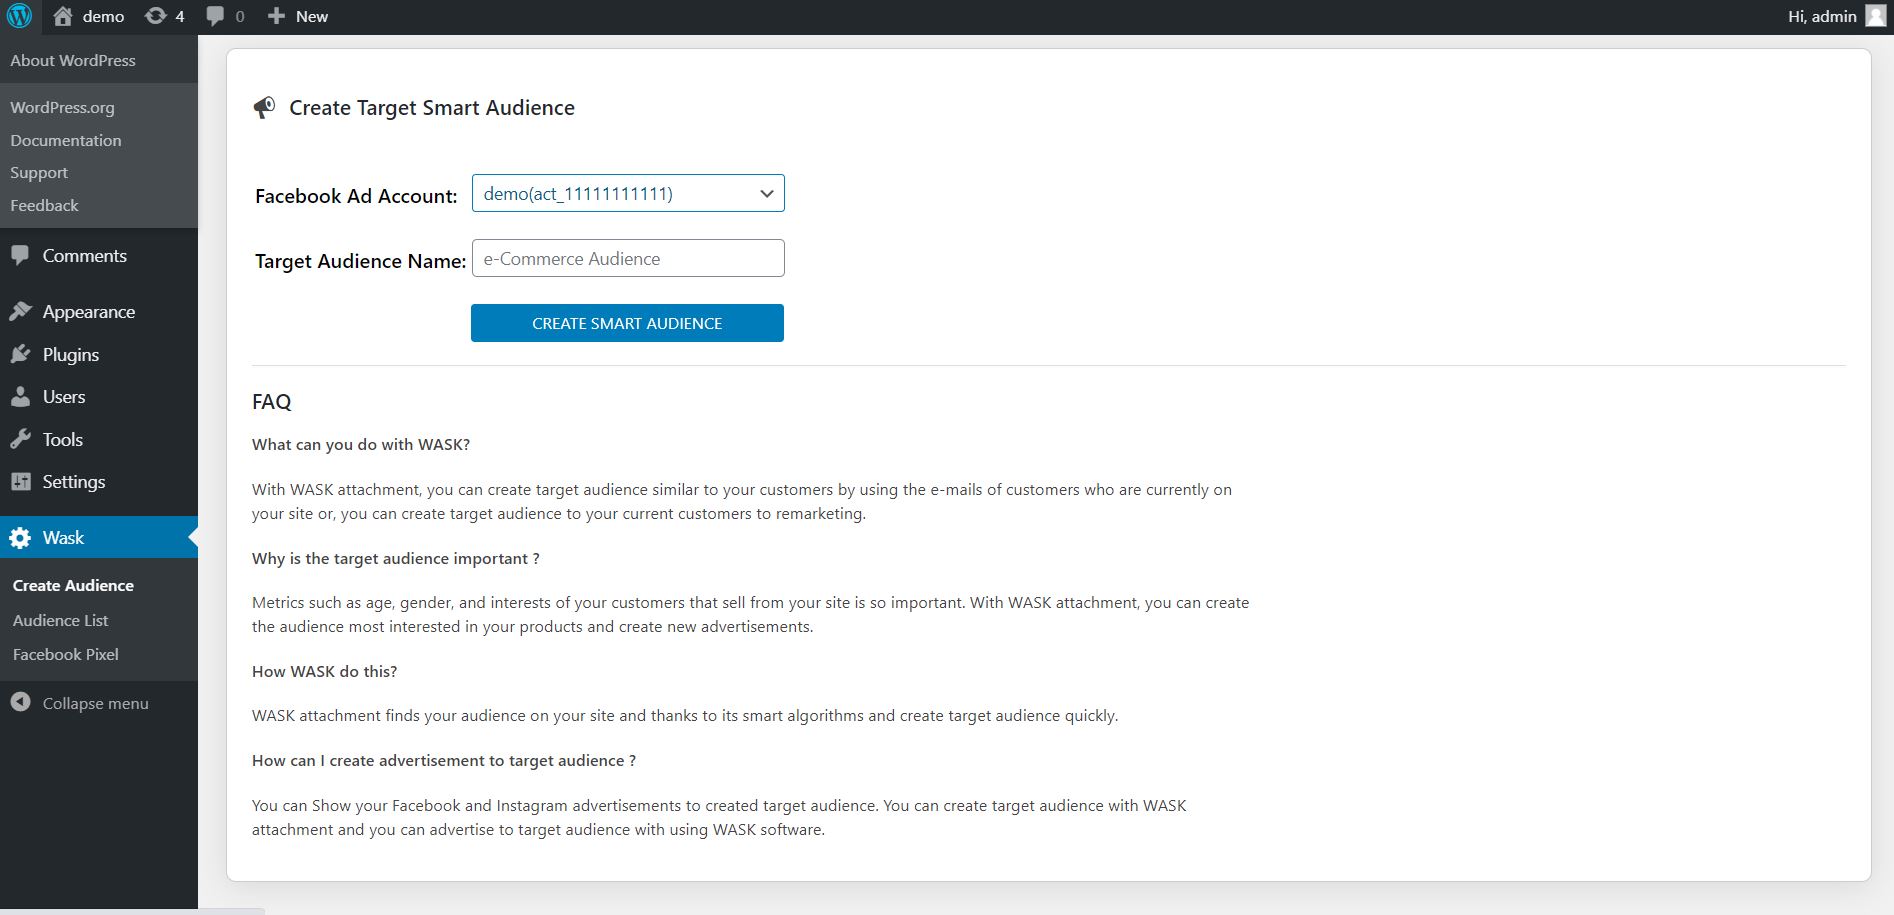This screenshot has width=1894, height=915.
Task: Open the Tools menu
Action: click(x=63, y=440)
